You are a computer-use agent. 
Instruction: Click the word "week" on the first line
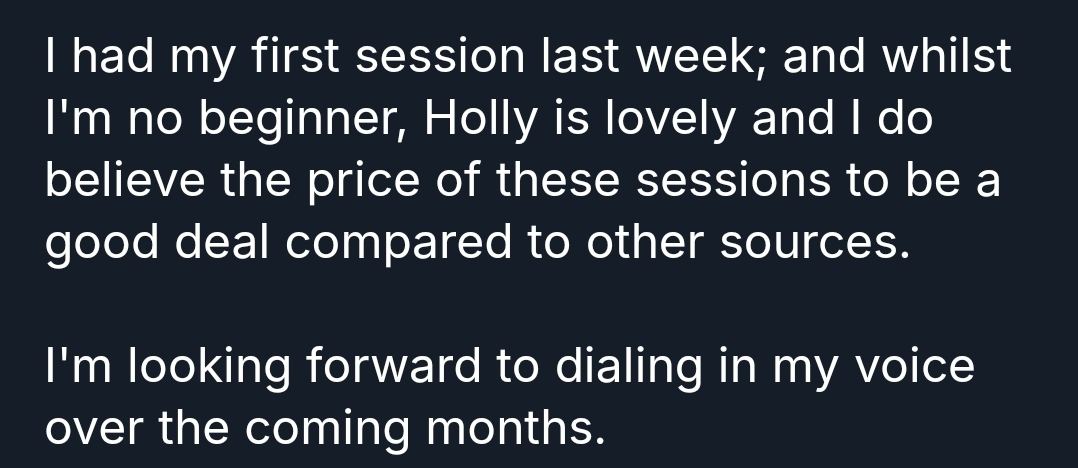(x=705, y=59)
